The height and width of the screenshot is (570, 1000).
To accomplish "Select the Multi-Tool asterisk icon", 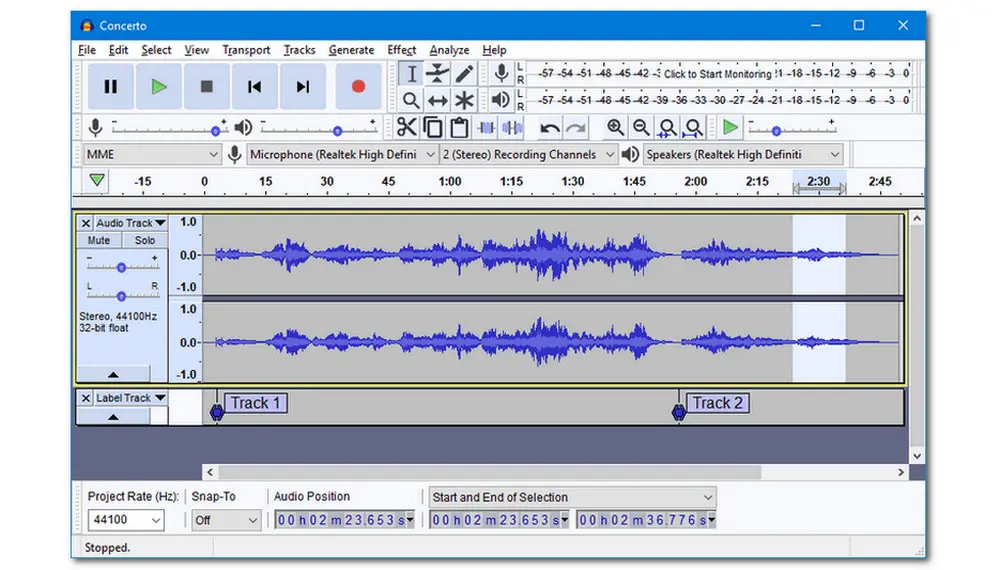I will point(465,100).
